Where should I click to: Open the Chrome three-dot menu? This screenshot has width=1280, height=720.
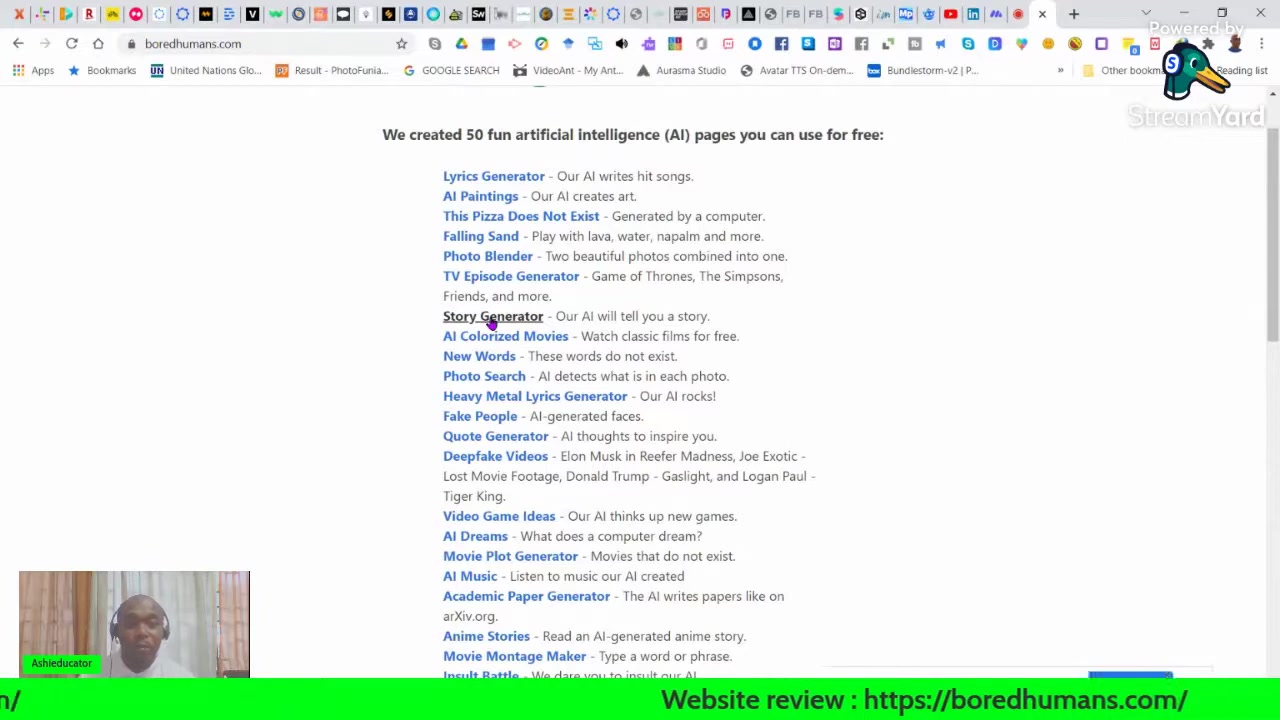(x=1261, y=44)
